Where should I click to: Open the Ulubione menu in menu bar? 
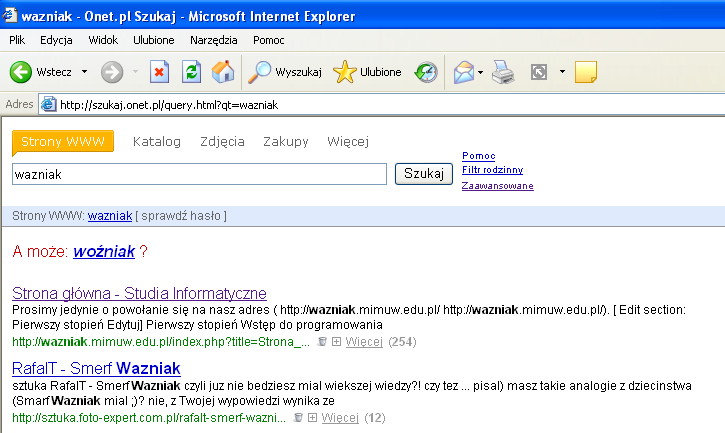[x=154, y=40]
